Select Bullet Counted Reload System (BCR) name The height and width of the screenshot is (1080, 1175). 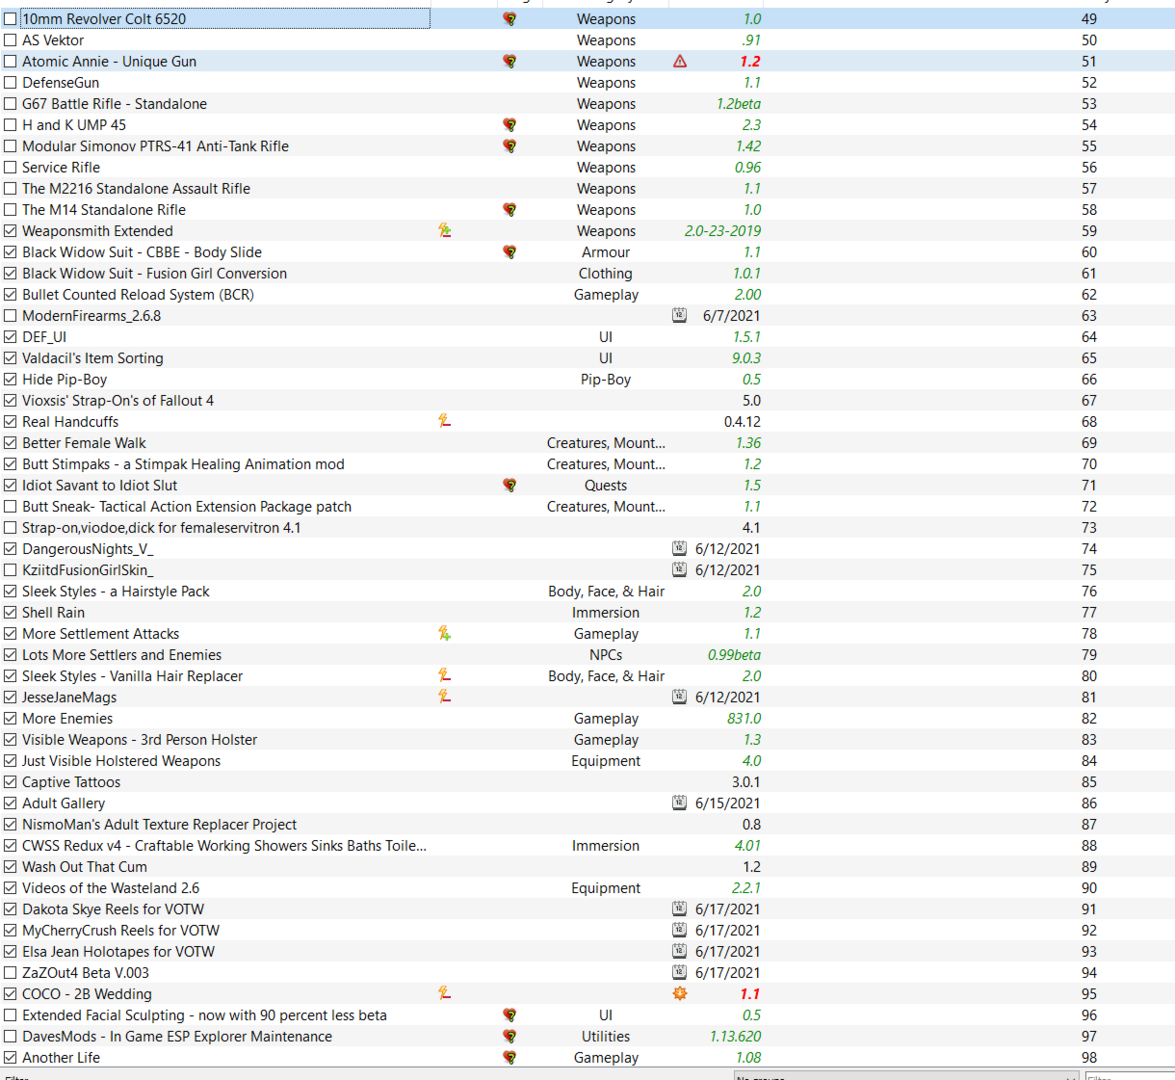138,295
